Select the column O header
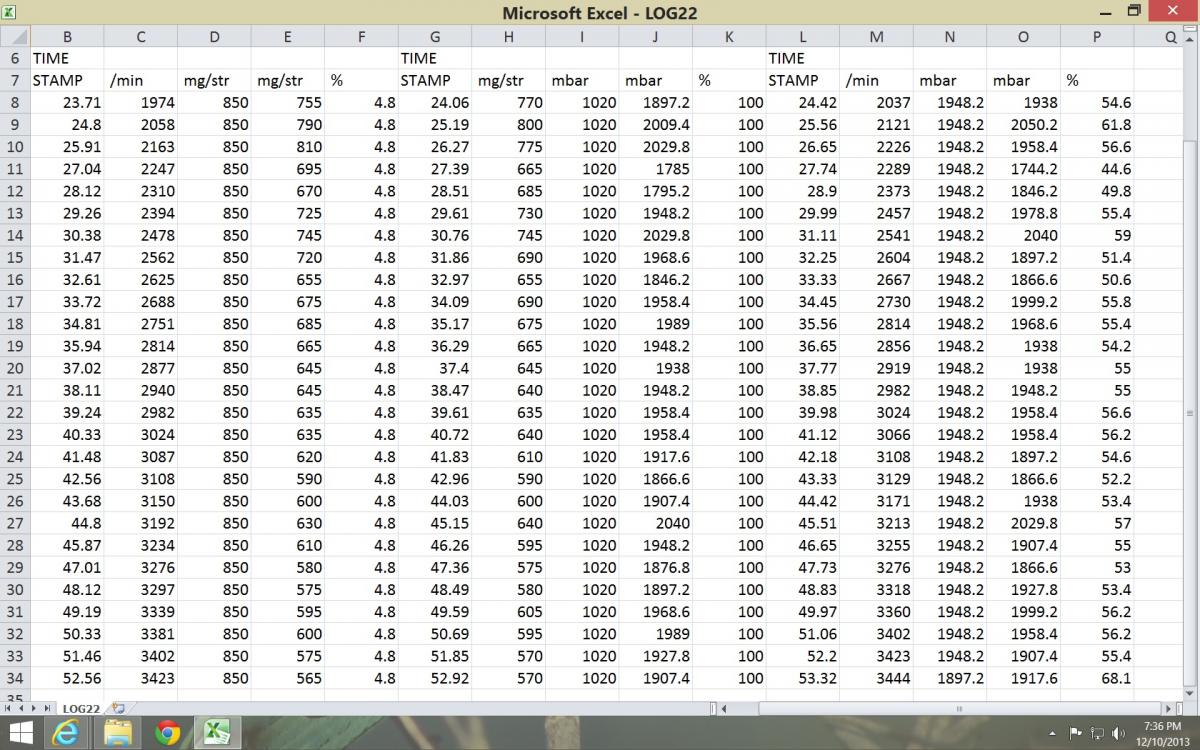The height and width of the screenshot is (750, 1200). pos(1023,37)
